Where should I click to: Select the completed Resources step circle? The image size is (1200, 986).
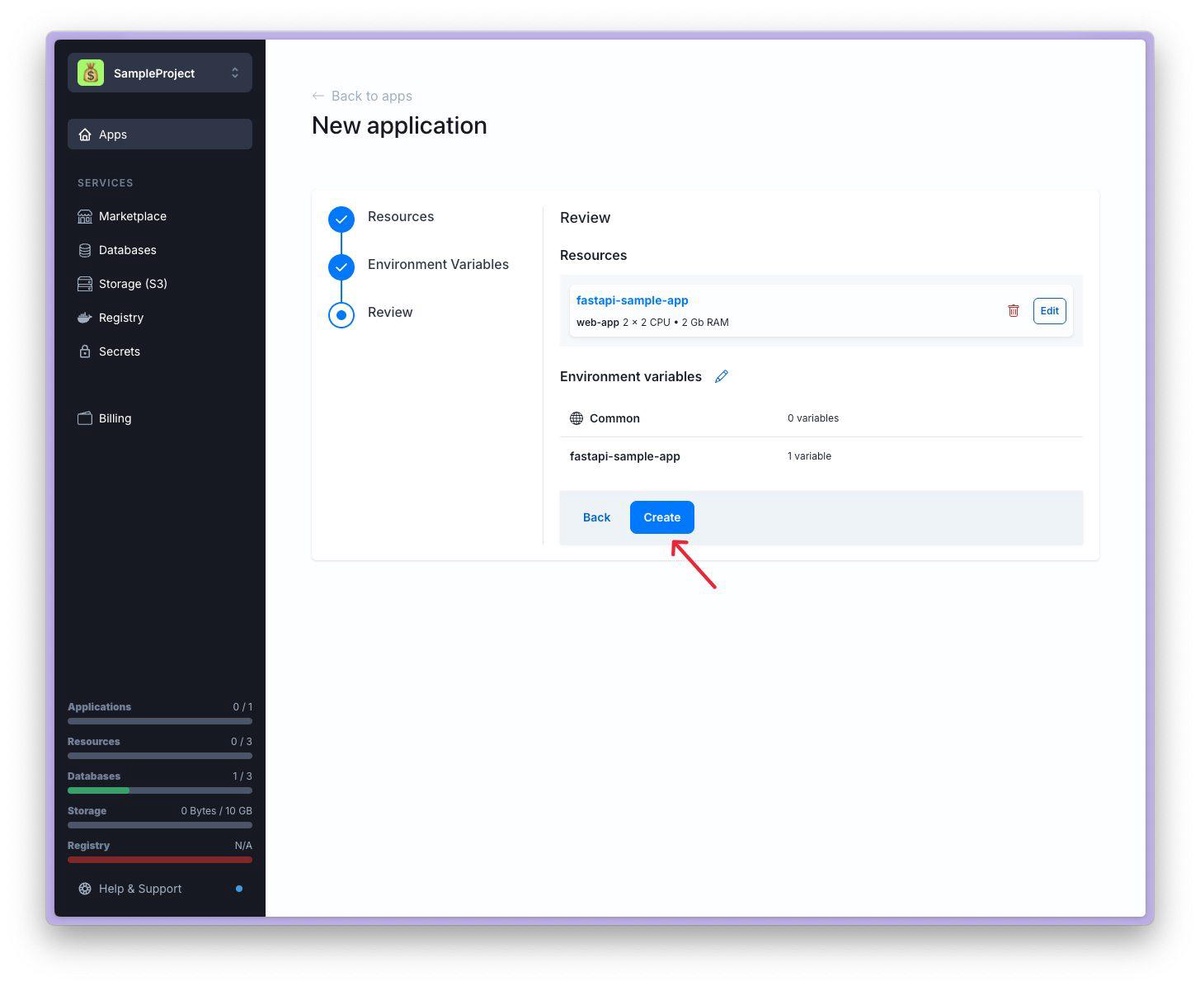point(341,219)
